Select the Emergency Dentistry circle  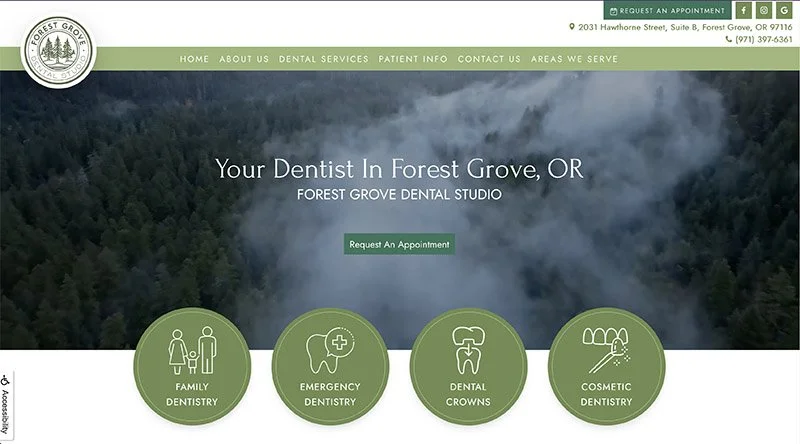tap(330, 366)
